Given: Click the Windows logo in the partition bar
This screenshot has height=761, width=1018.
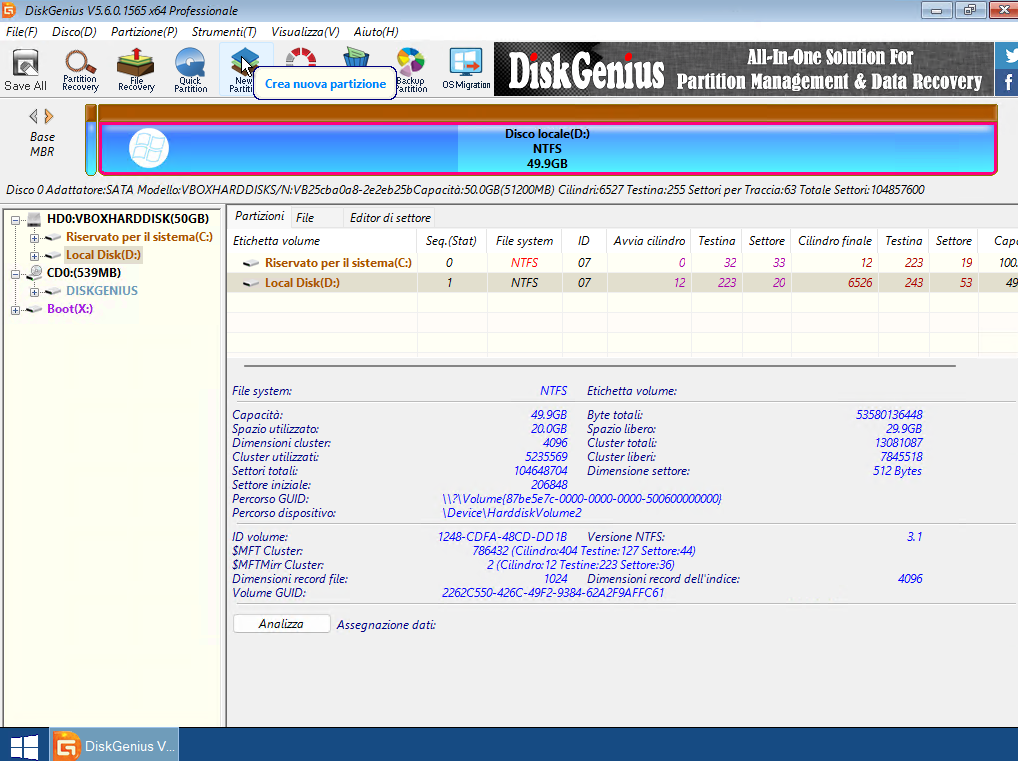Looking at the screenshot, I should [x=149, y=148].
